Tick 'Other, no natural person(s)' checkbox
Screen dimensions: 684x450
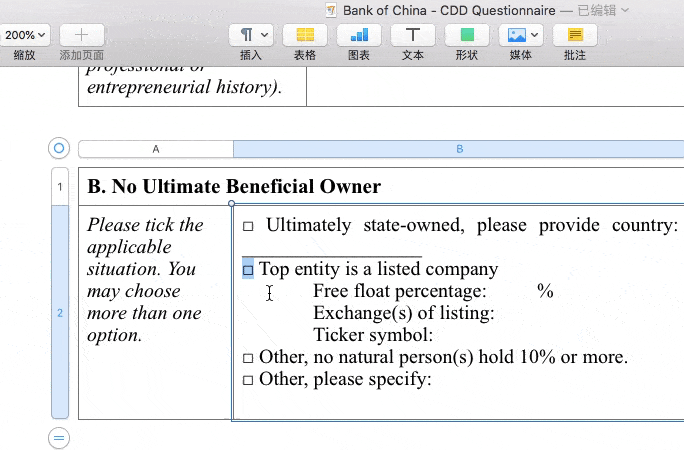click(x=248, y=358)
